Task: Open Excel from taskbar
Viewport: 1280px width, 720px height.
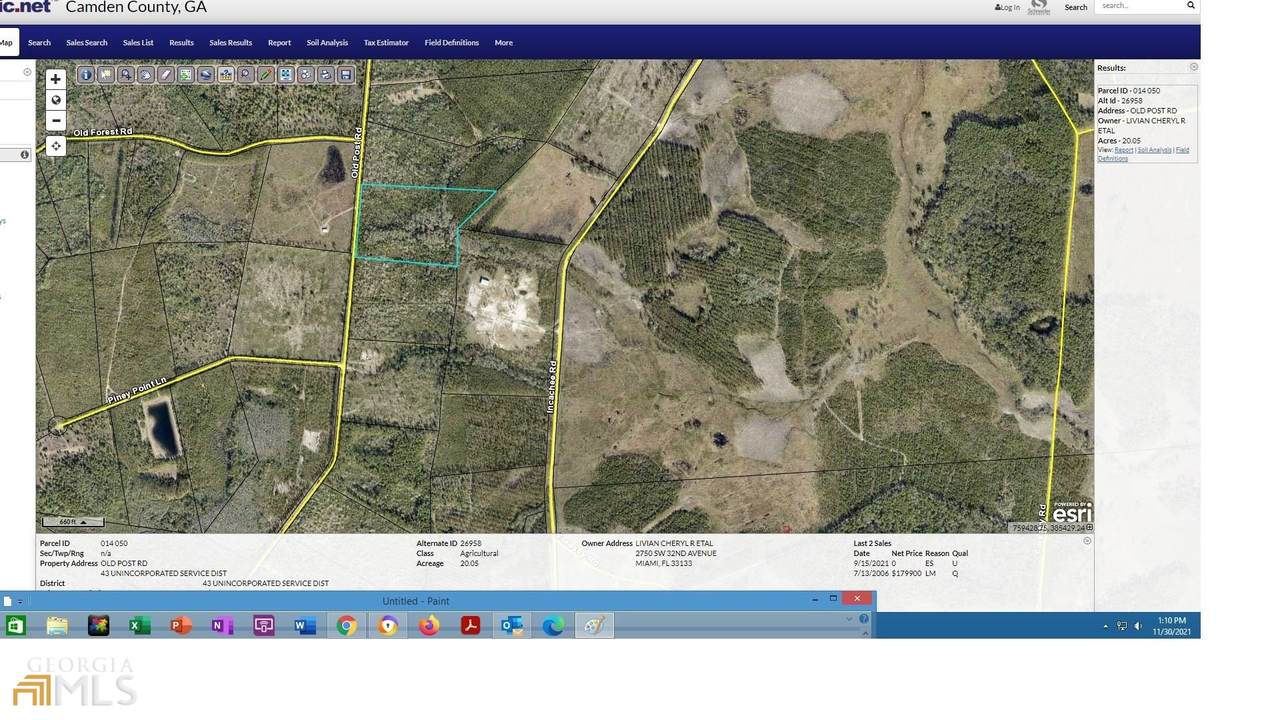Action: pyautogui.click(x=140, y=626)
